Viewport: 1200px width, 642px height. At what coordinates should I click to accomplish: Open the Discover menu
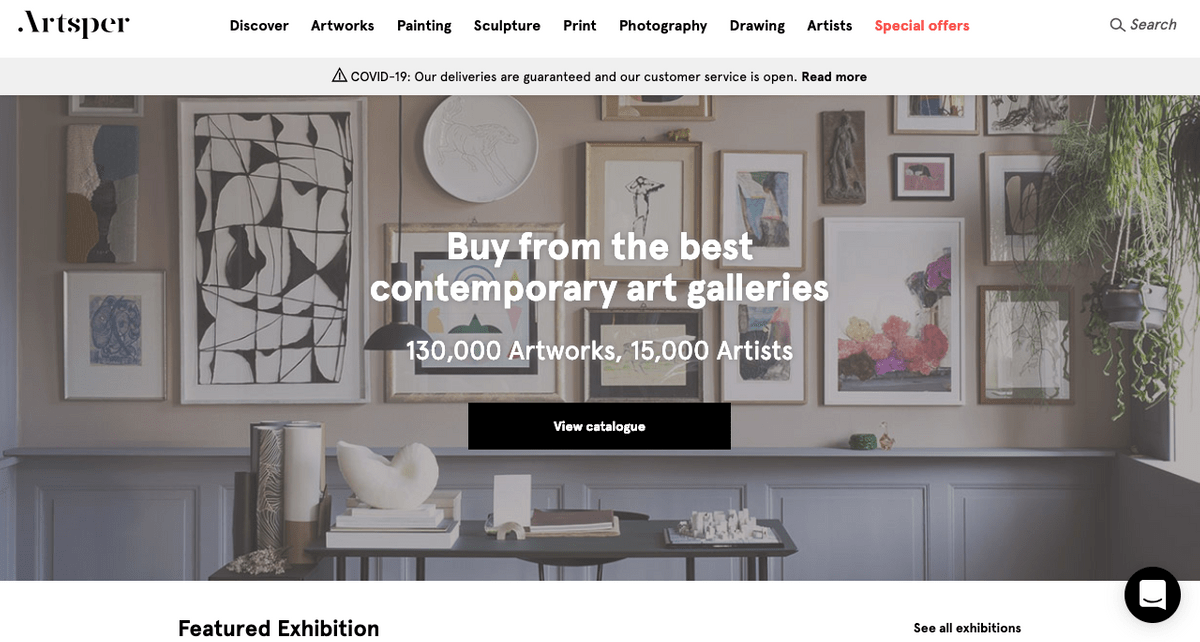259,26
